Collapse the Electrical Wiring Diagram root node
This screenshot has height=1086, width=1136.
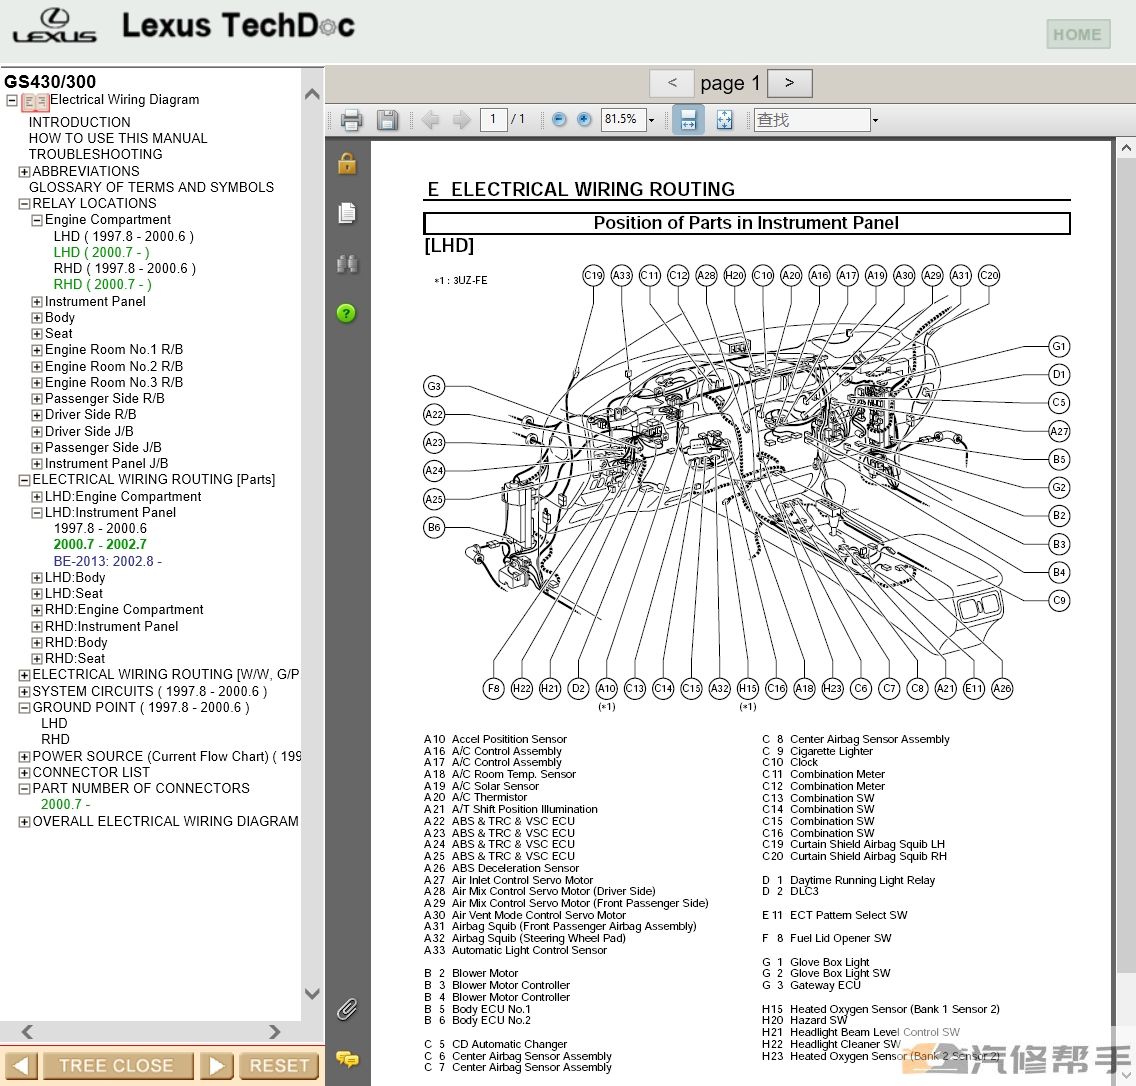coord(12,101)
